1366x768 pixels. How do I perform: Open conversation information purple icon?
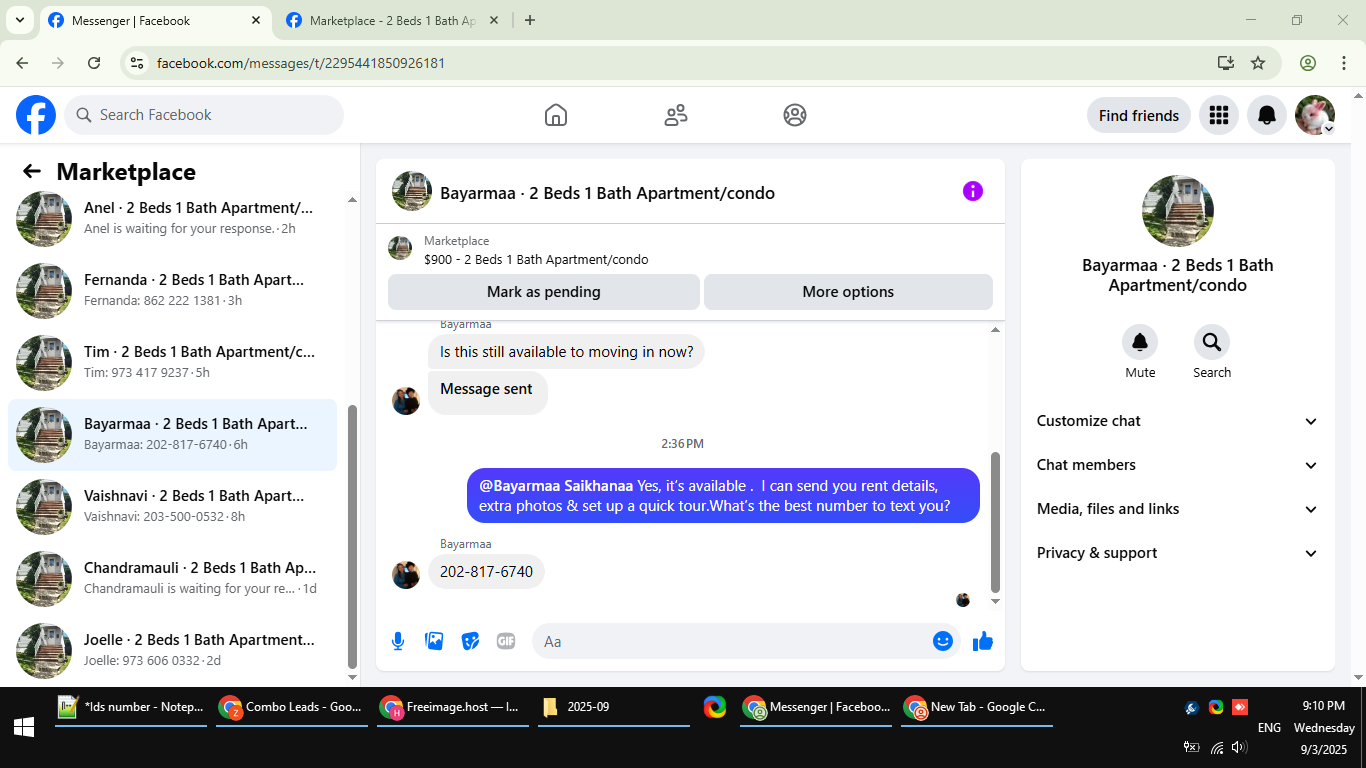pyautogui.click(x=973, y=191)
